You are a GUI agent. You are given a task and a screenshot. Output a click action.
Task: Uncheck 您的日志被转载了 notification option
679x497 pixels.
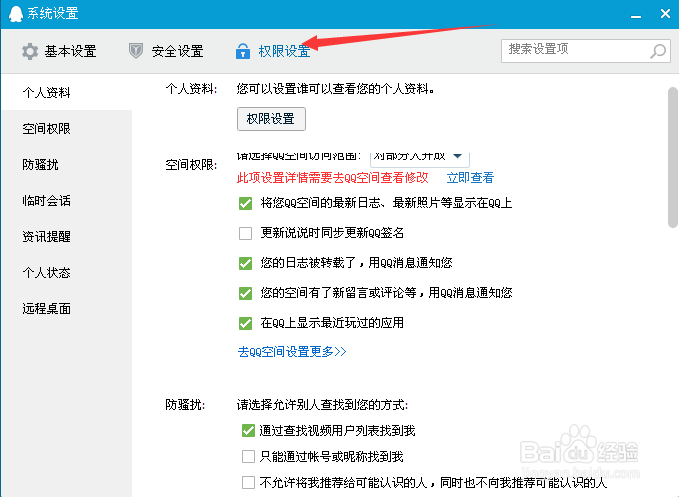click(x=246, y=263)
